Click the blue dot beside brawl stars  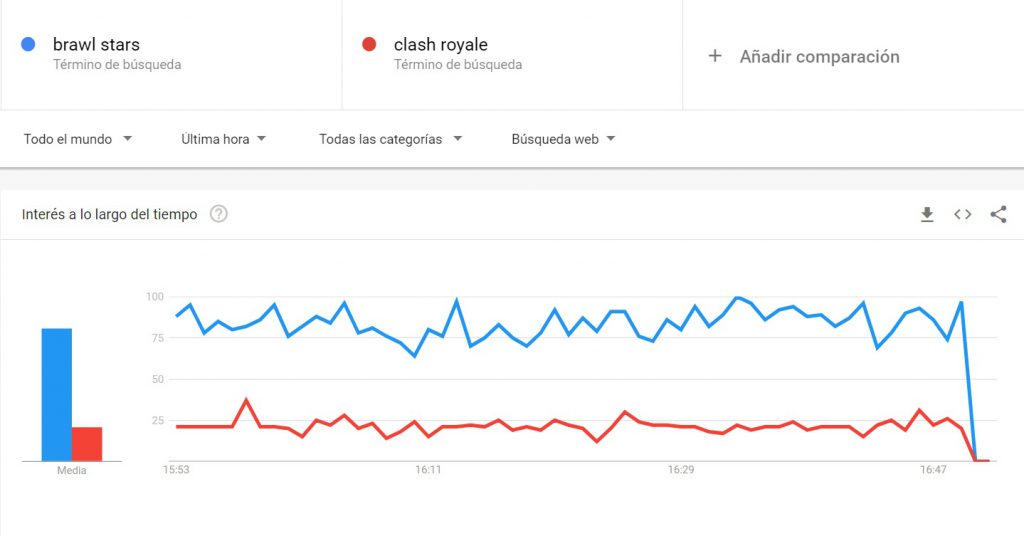click(29, 44)
